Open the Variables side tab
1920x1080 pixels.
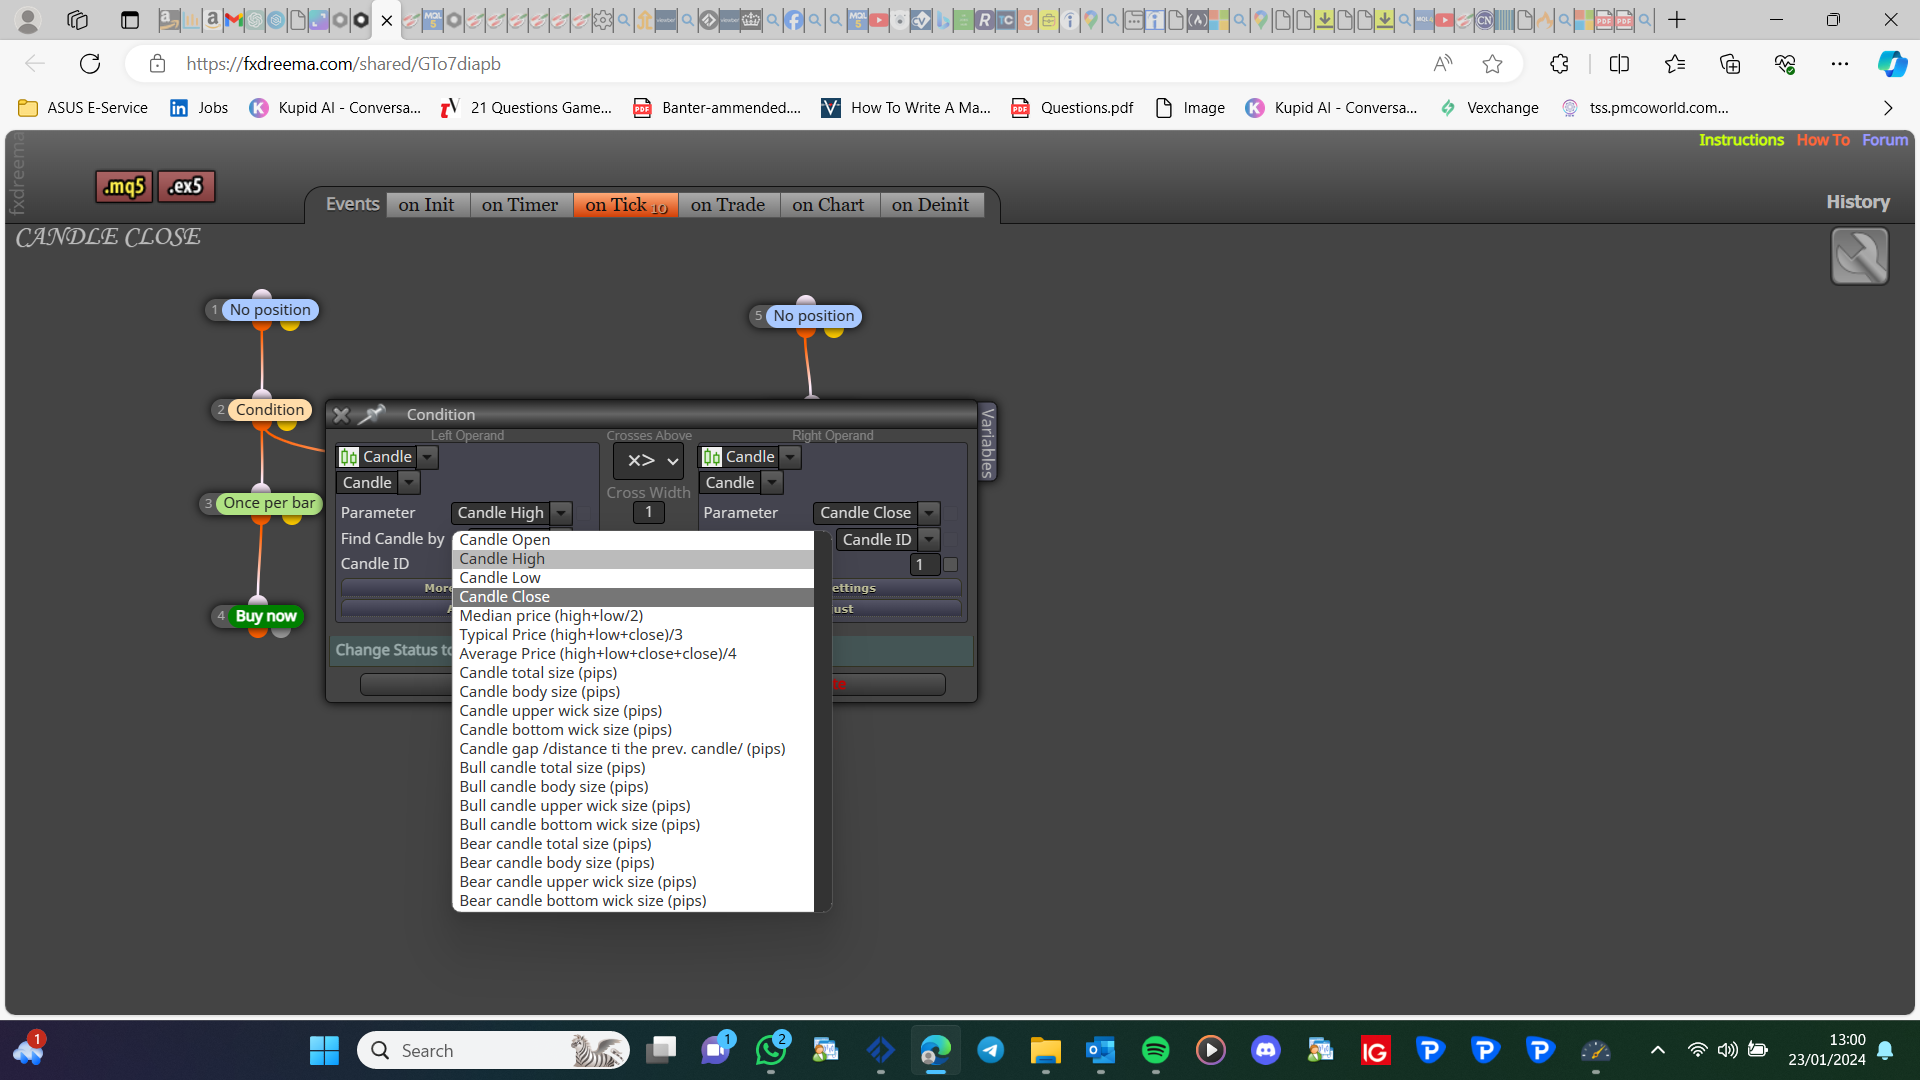(987, 442)
